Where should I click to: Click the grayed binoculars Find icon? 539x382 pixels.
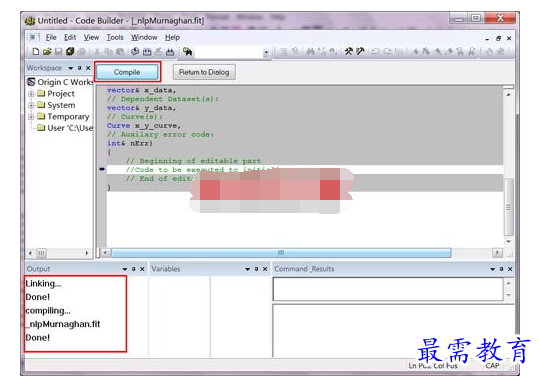pos(310,52)
